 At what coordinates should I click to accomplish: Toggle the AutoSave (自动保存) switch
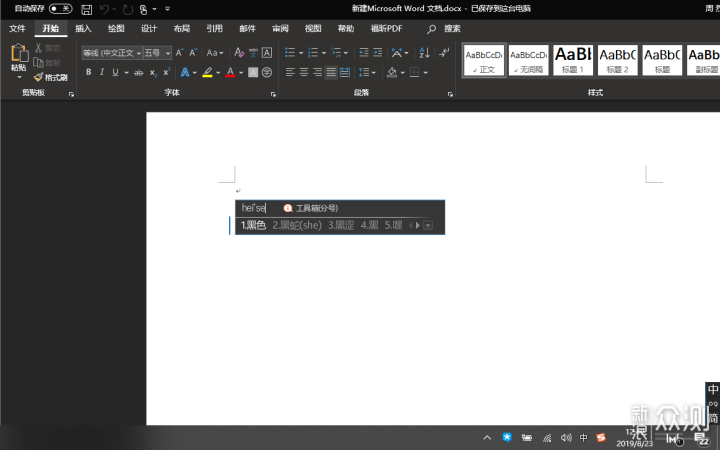click(x=61, y=8)
